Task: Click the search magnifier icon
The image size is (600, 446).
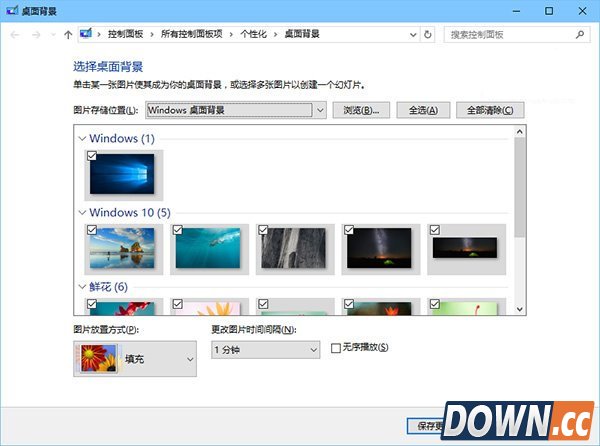Action: [580, 35]
